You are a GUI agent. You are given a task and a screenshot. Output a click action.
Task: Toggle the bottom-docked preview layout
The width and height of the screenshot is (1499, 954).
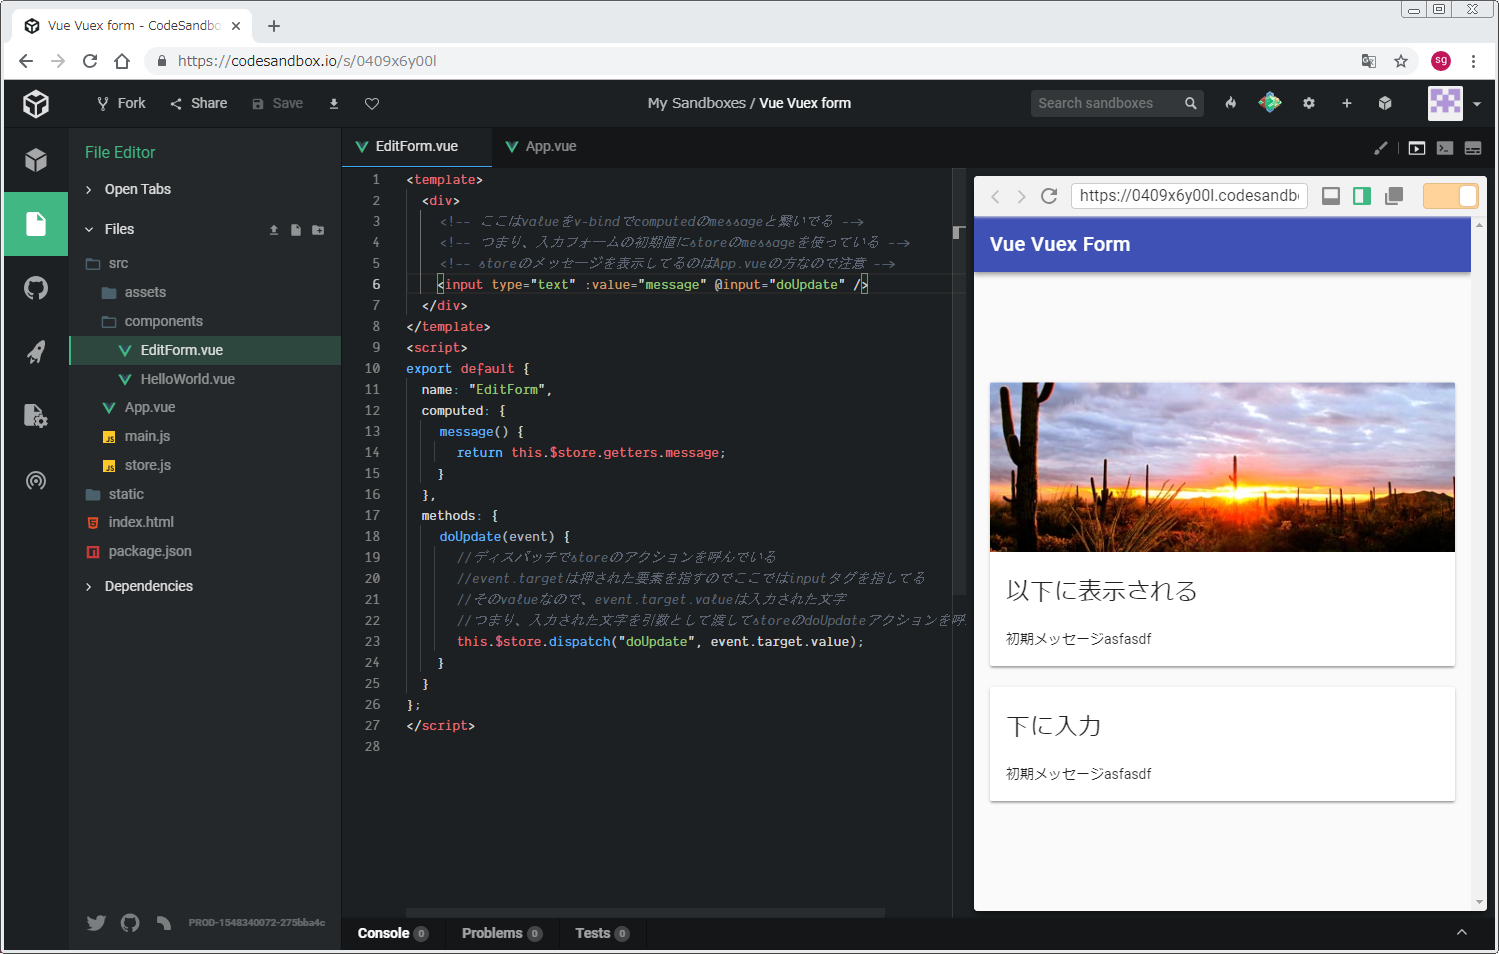click(1331, 196)
